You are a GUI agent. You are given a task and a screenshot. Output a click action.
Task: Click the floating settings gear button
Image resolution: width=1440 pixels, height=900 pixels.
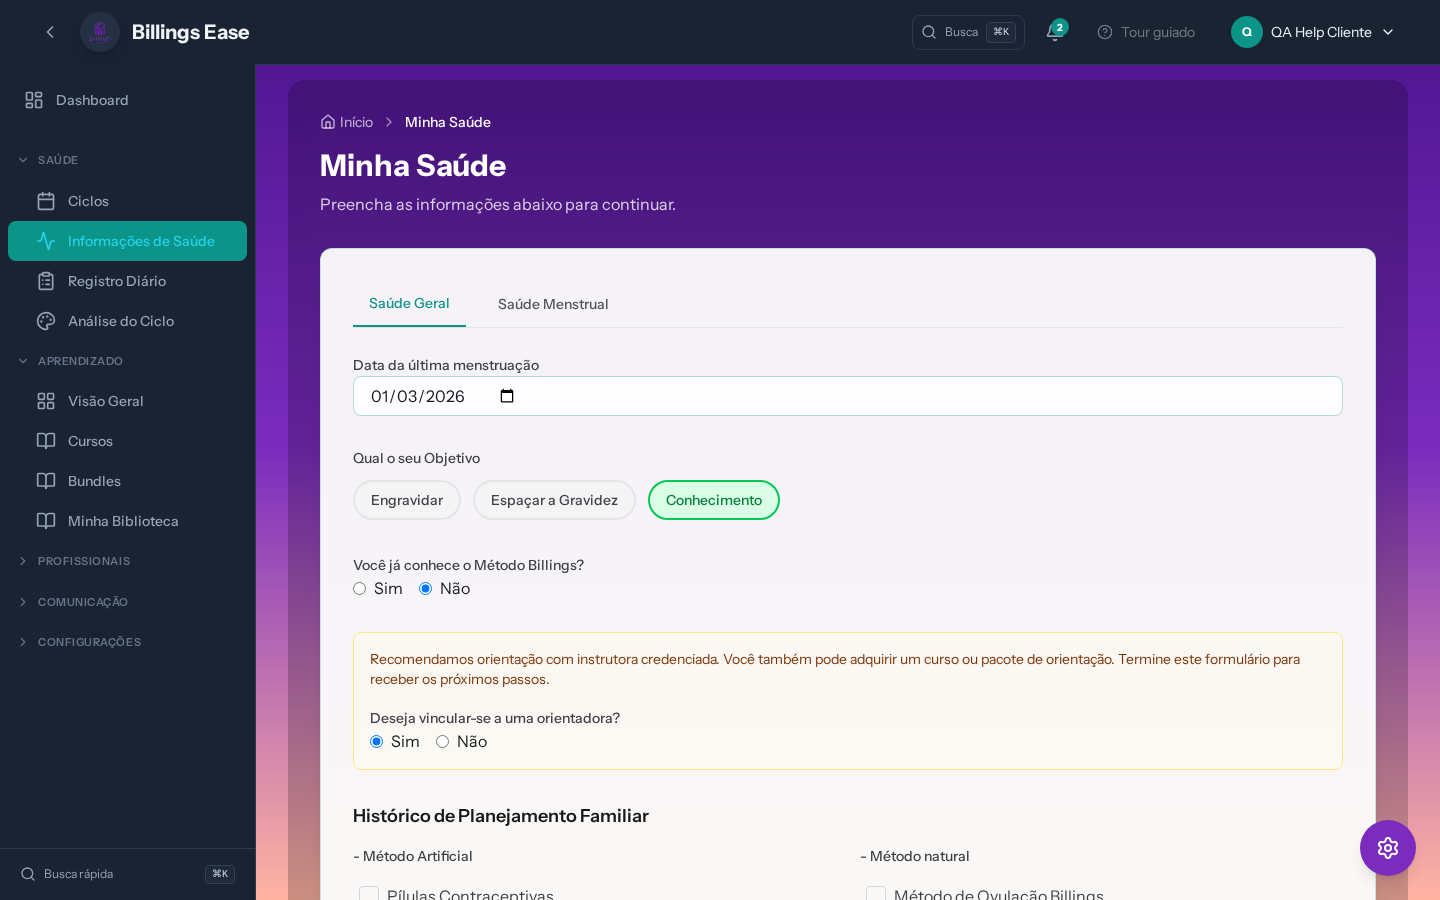coord(1387,848)
